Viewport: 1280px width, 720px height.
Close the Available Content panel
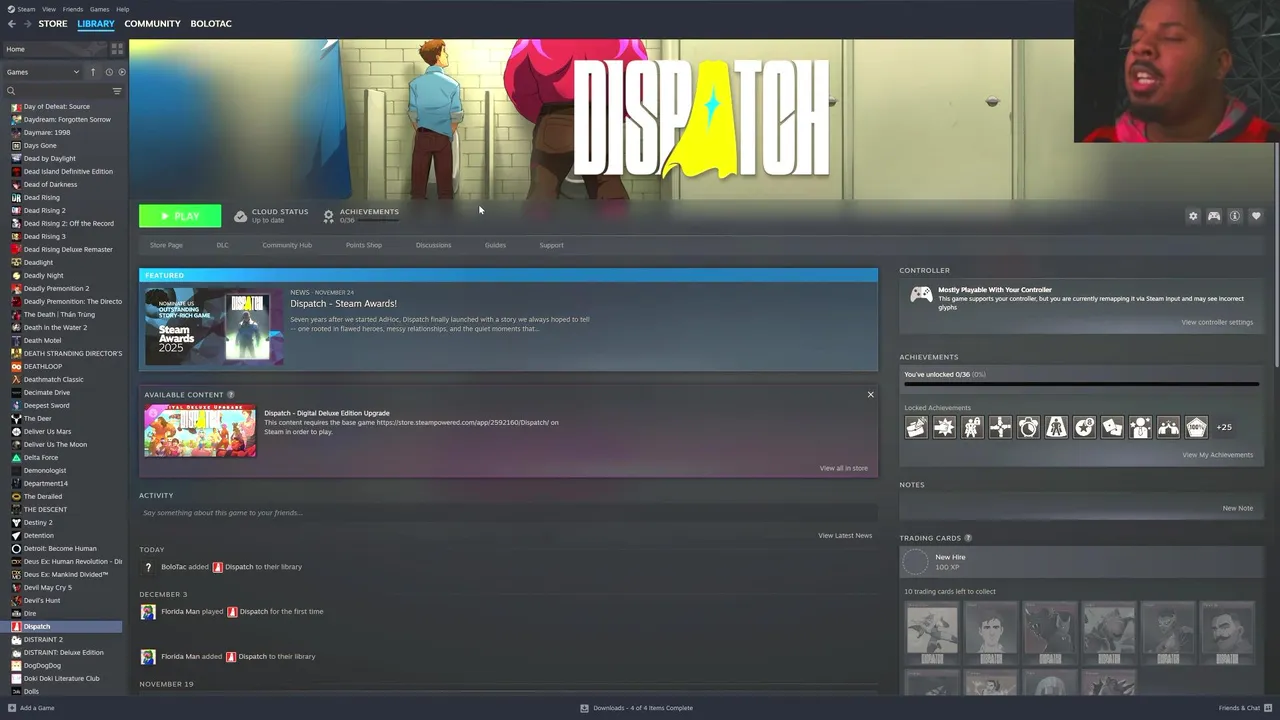[x=870, y=394]
